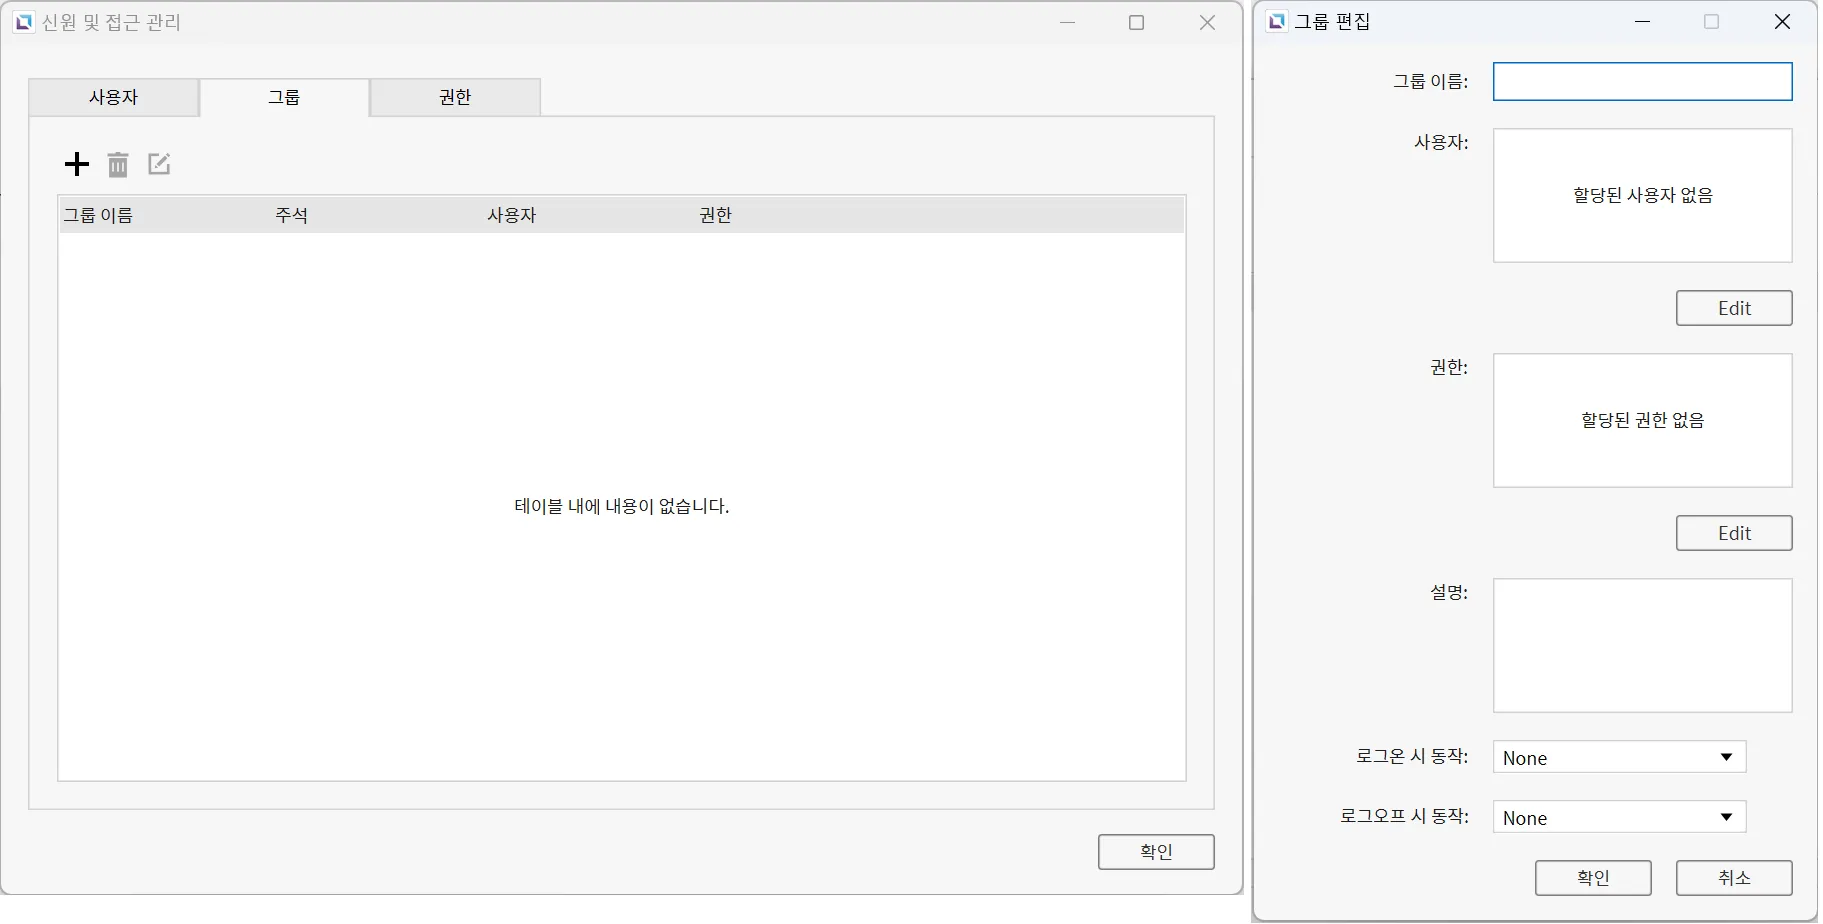The image size is (1823, 924).
Task: Click the 사용자 column header in table
Action: coord(512,216)
